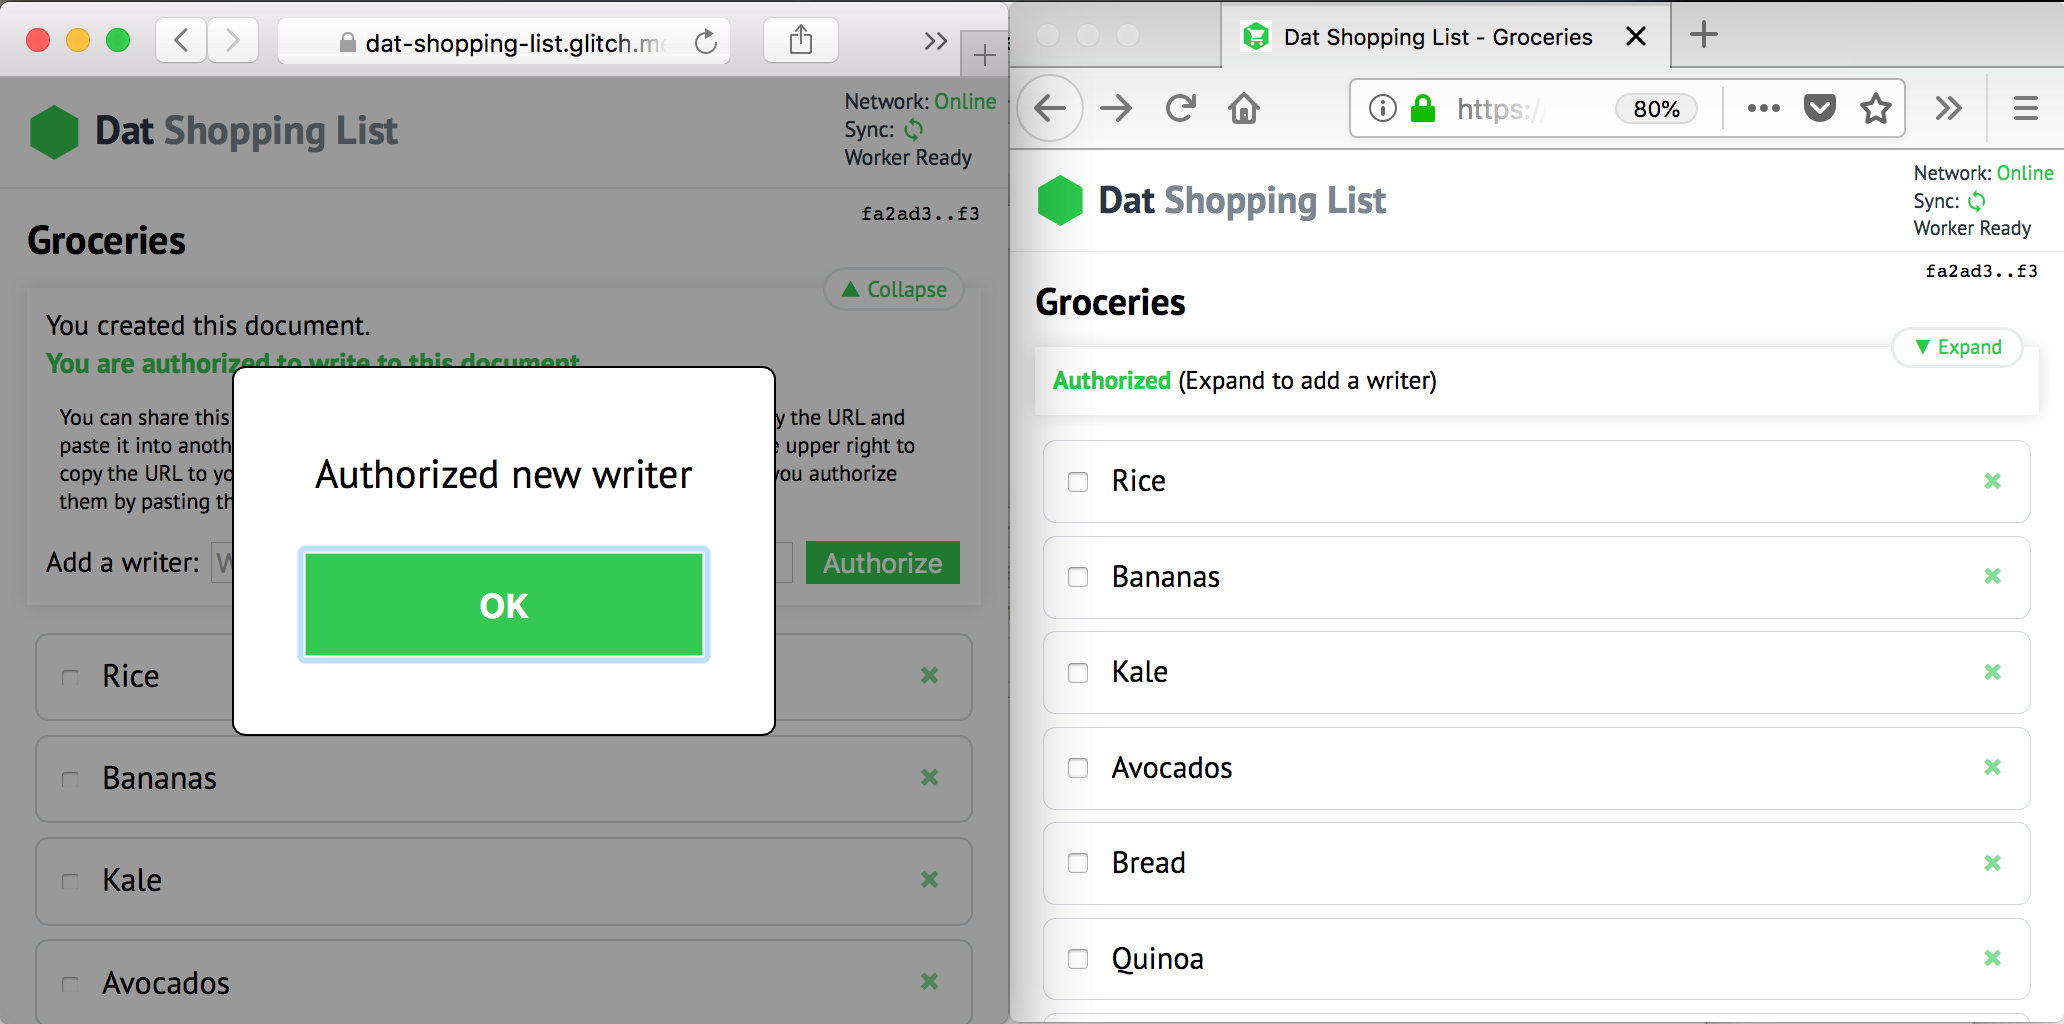Click Network Online status in Firefox page
2064x1024 pixels.
pyautogui.click(x=1983, y=173)
